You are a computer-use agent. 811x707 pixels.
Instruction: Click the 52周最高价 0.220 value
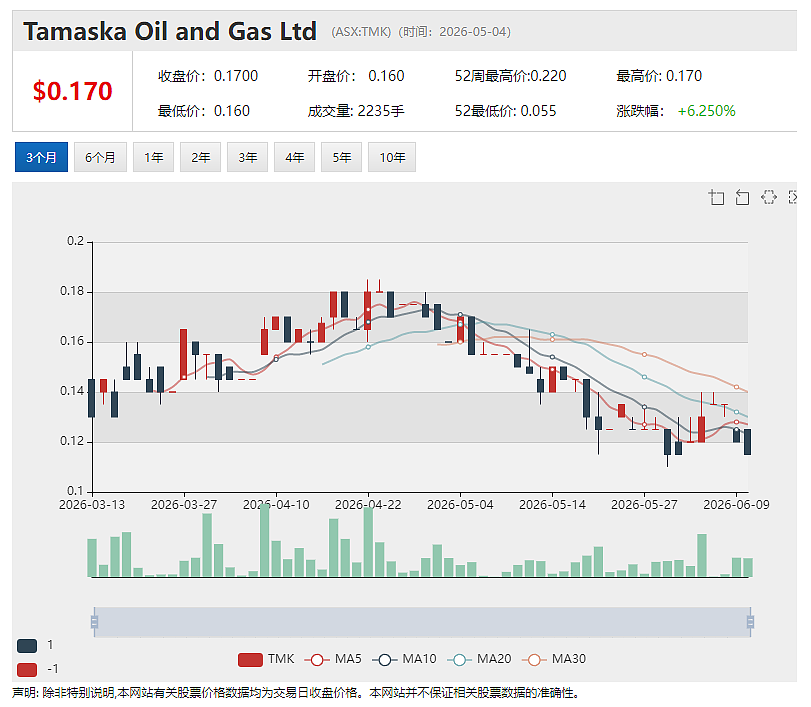tap(548, 76)
